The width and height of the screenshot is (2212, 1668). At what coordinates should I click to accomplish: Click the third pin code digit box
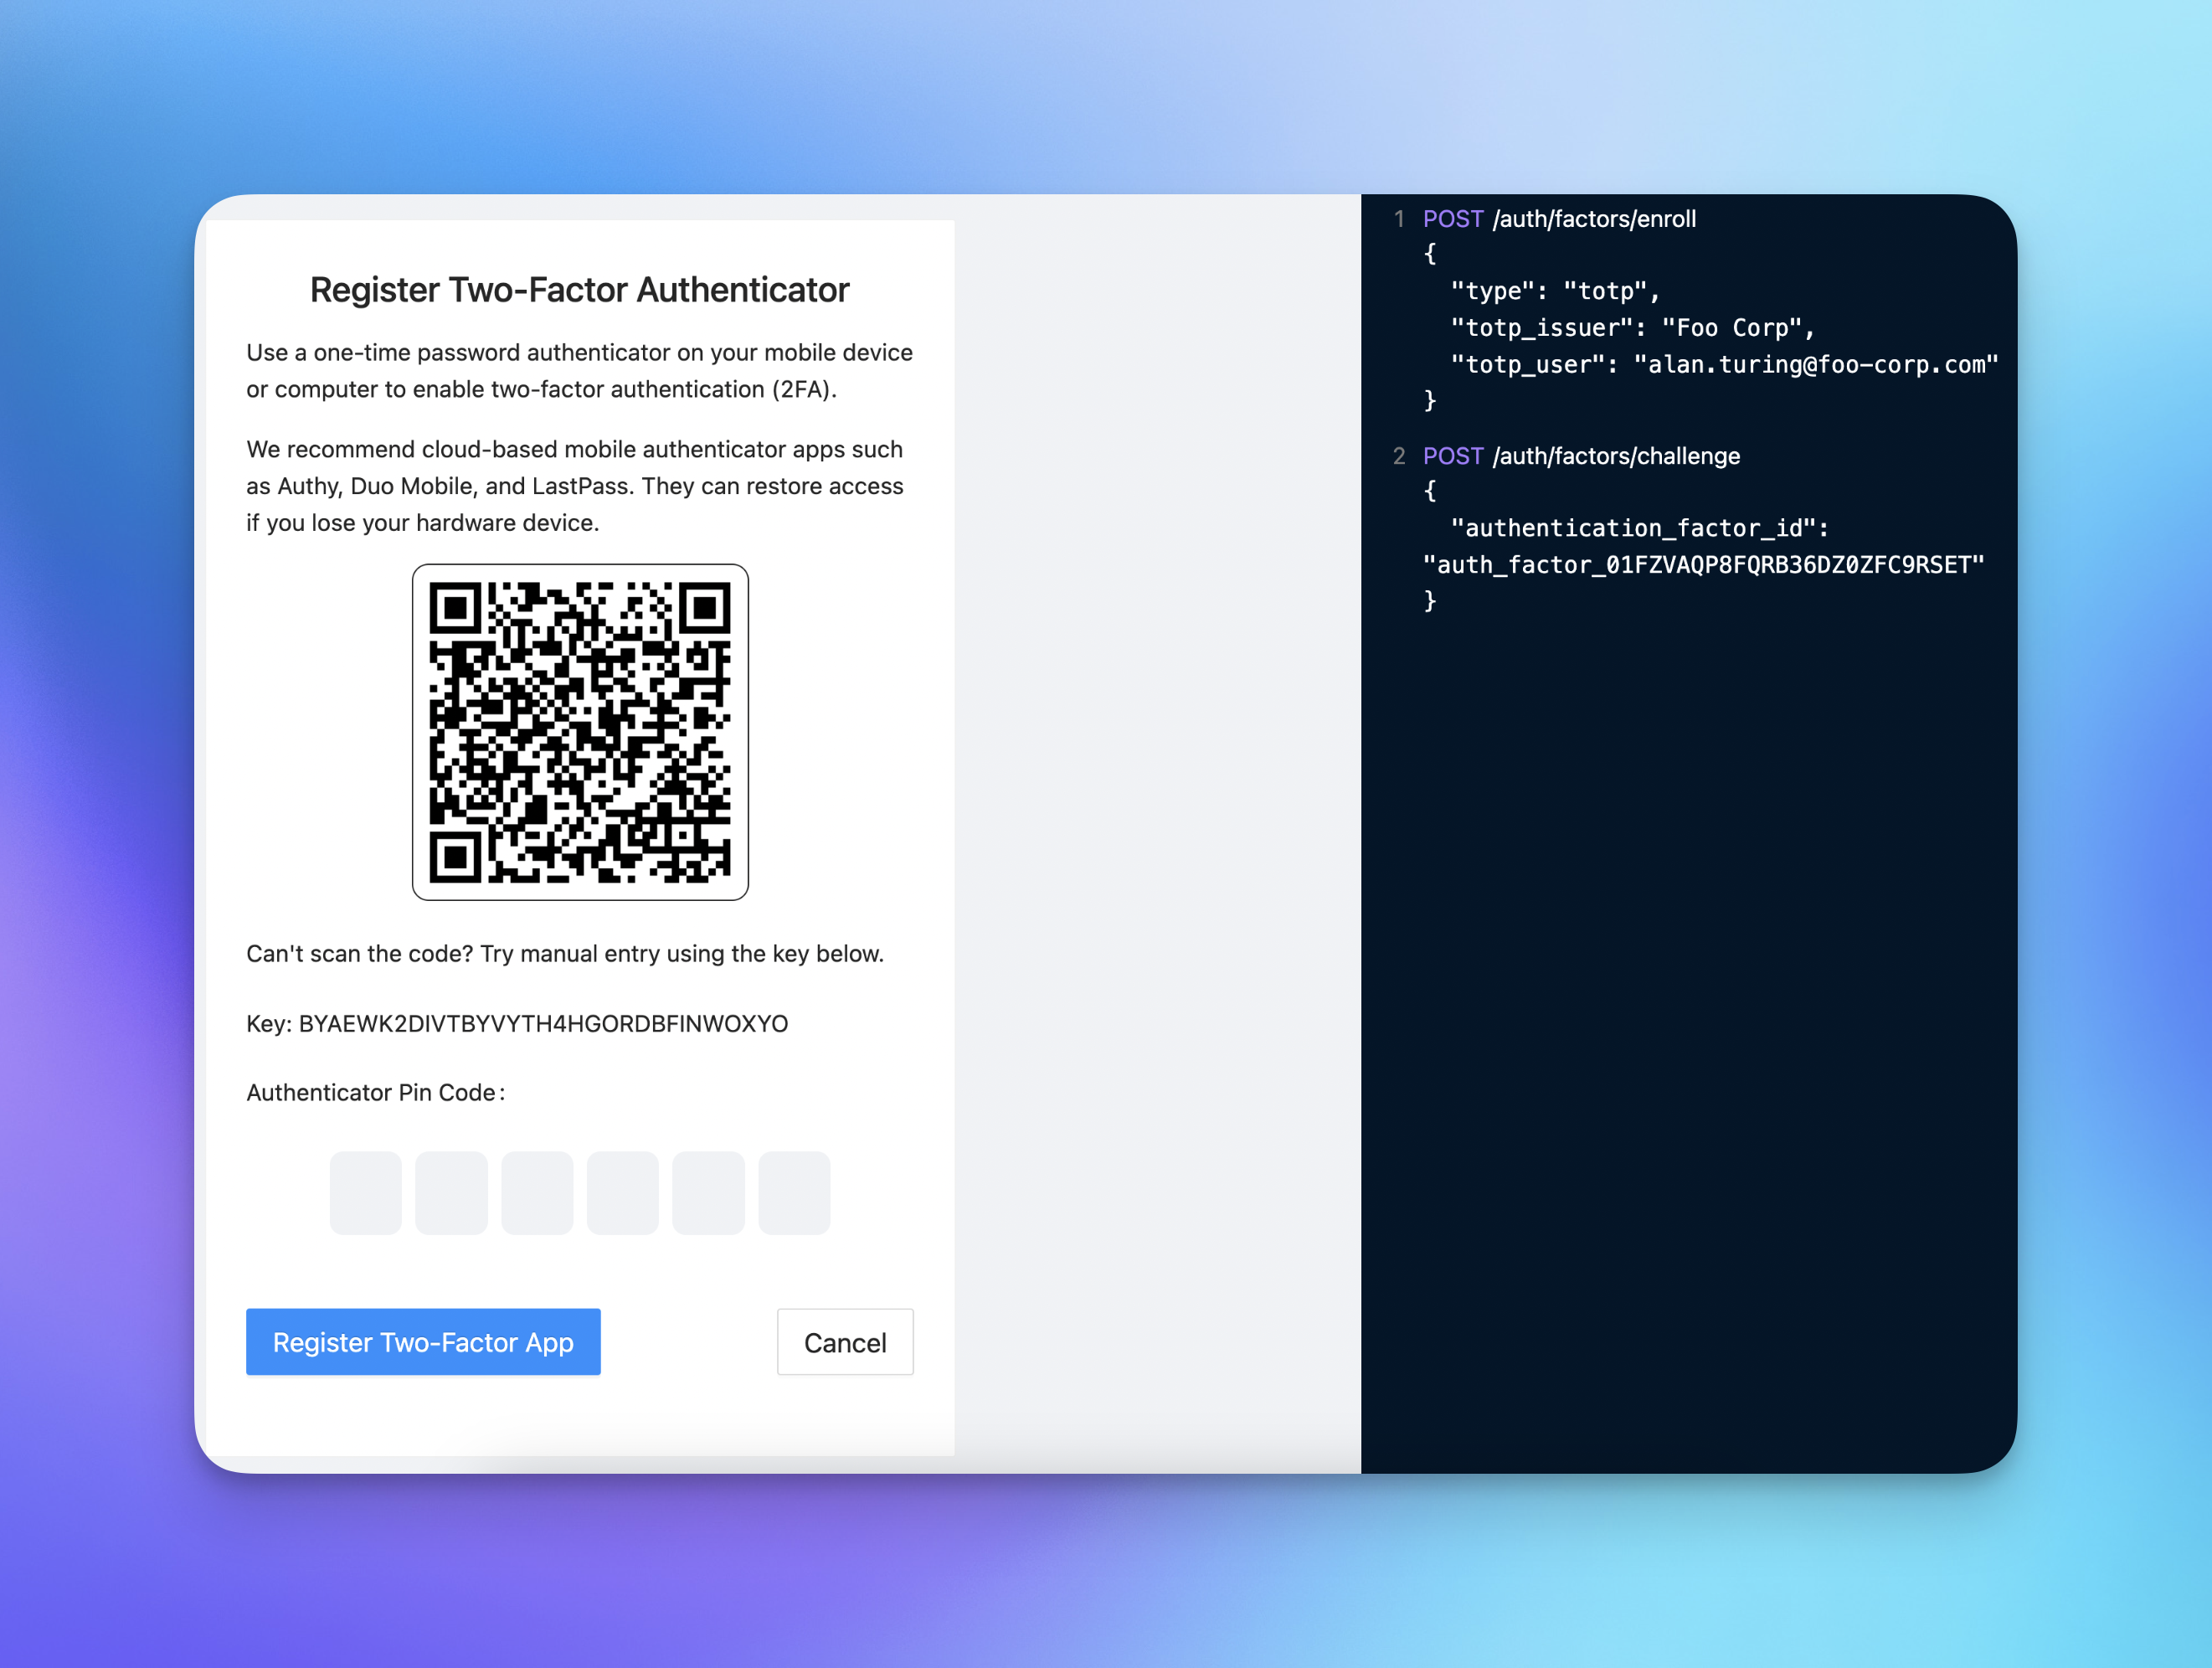[537, 1192]
